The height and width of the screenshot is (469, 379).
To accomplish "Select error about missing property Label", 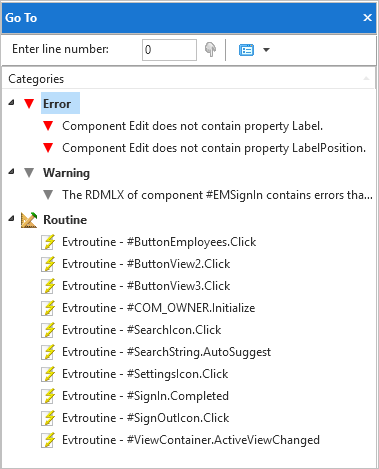I will [192, 126].
